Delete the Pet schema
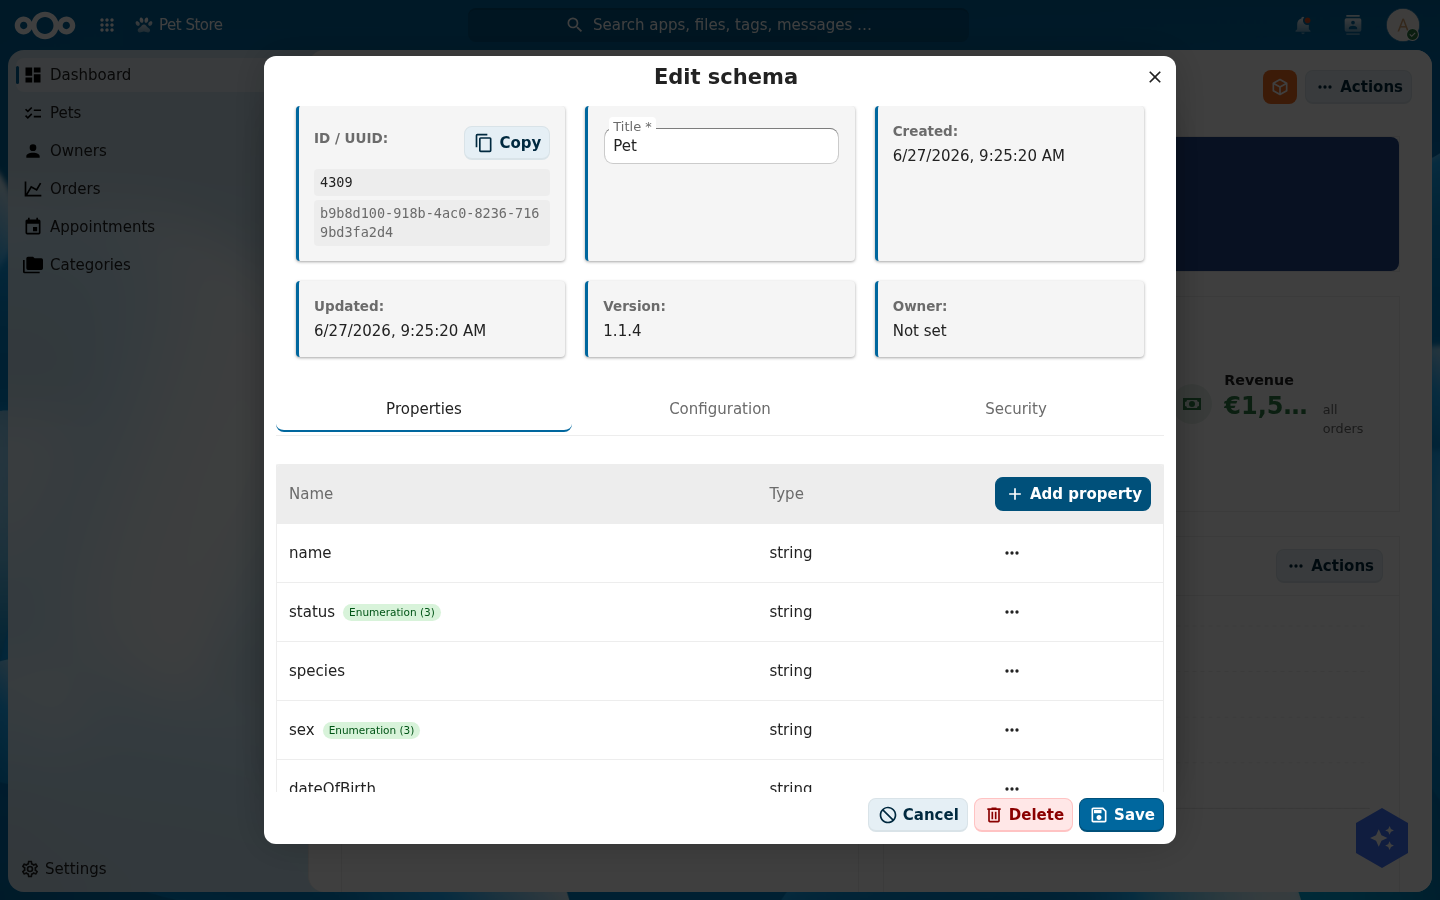 (x=1024, y=815)
